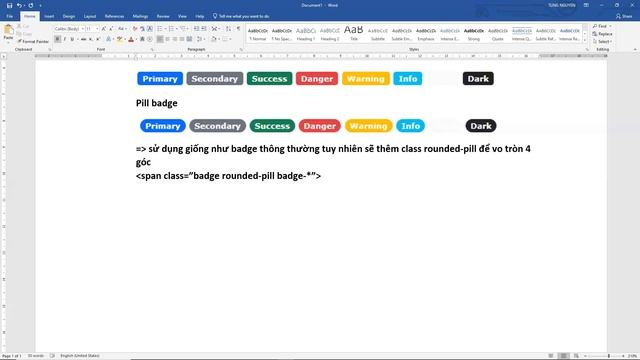
Task: Switch to the Insert tab
Action: [49, 16]
